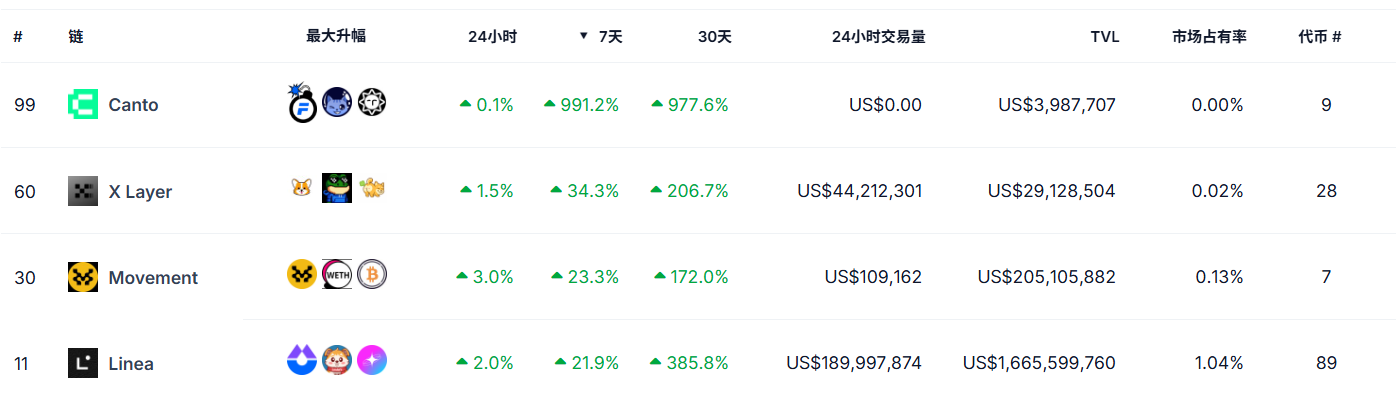This screenshot has width=1396, height=404.
Task: Open the Linea chain page
Action: [131, 363]
